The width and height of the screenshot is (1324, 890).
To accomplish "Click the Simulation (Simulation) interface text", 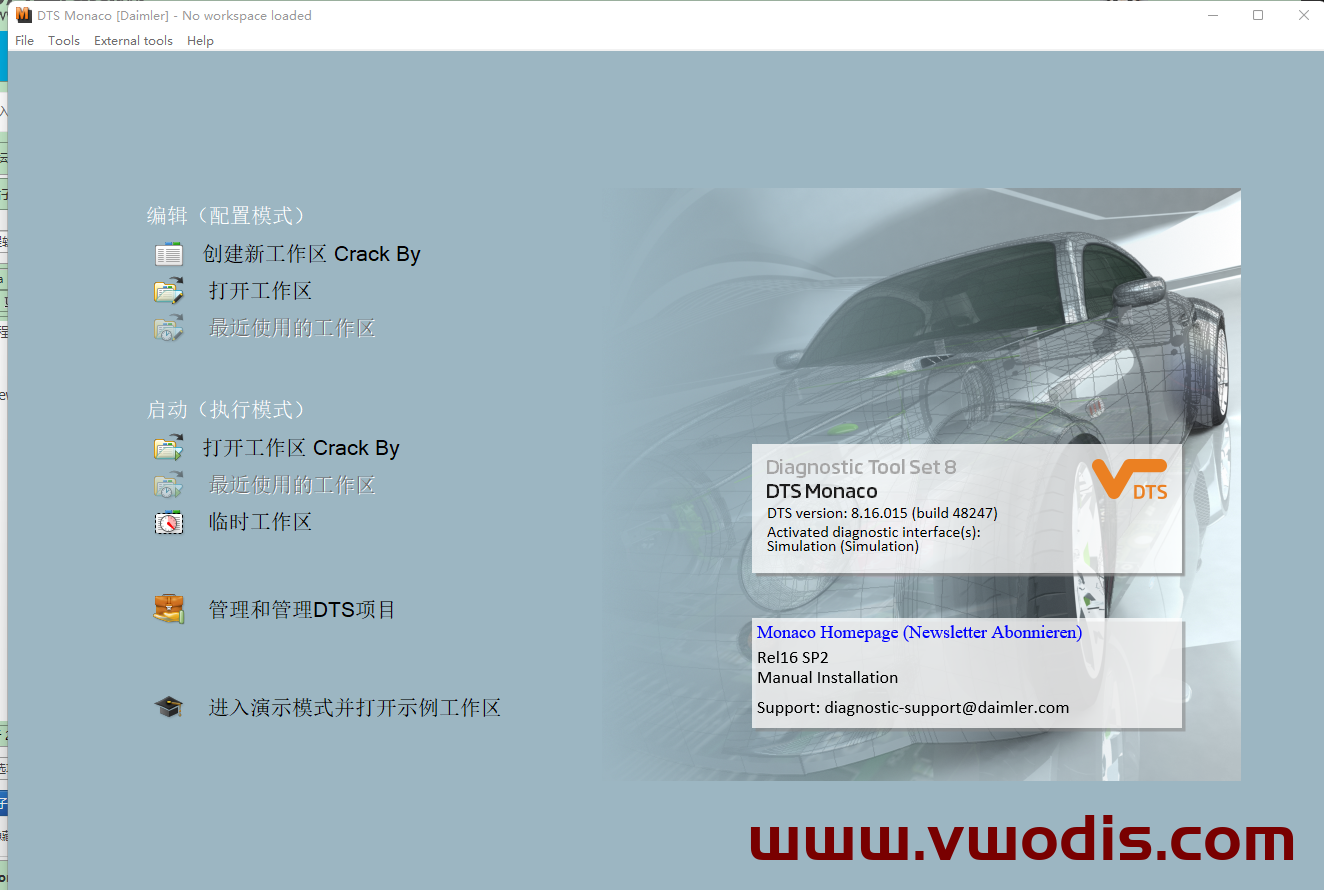I will pos(843,546).
